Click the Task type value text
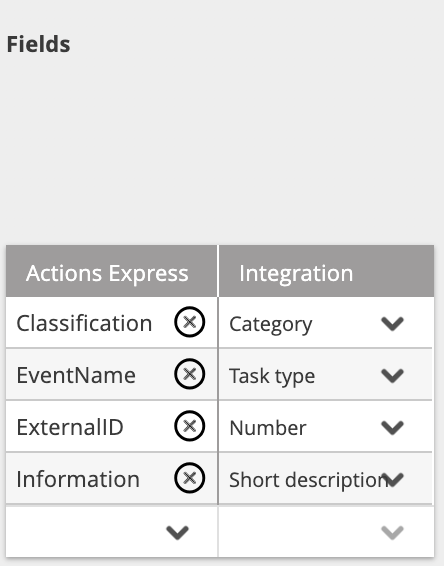Screen dimensions: 444x566 pos(272,376)
